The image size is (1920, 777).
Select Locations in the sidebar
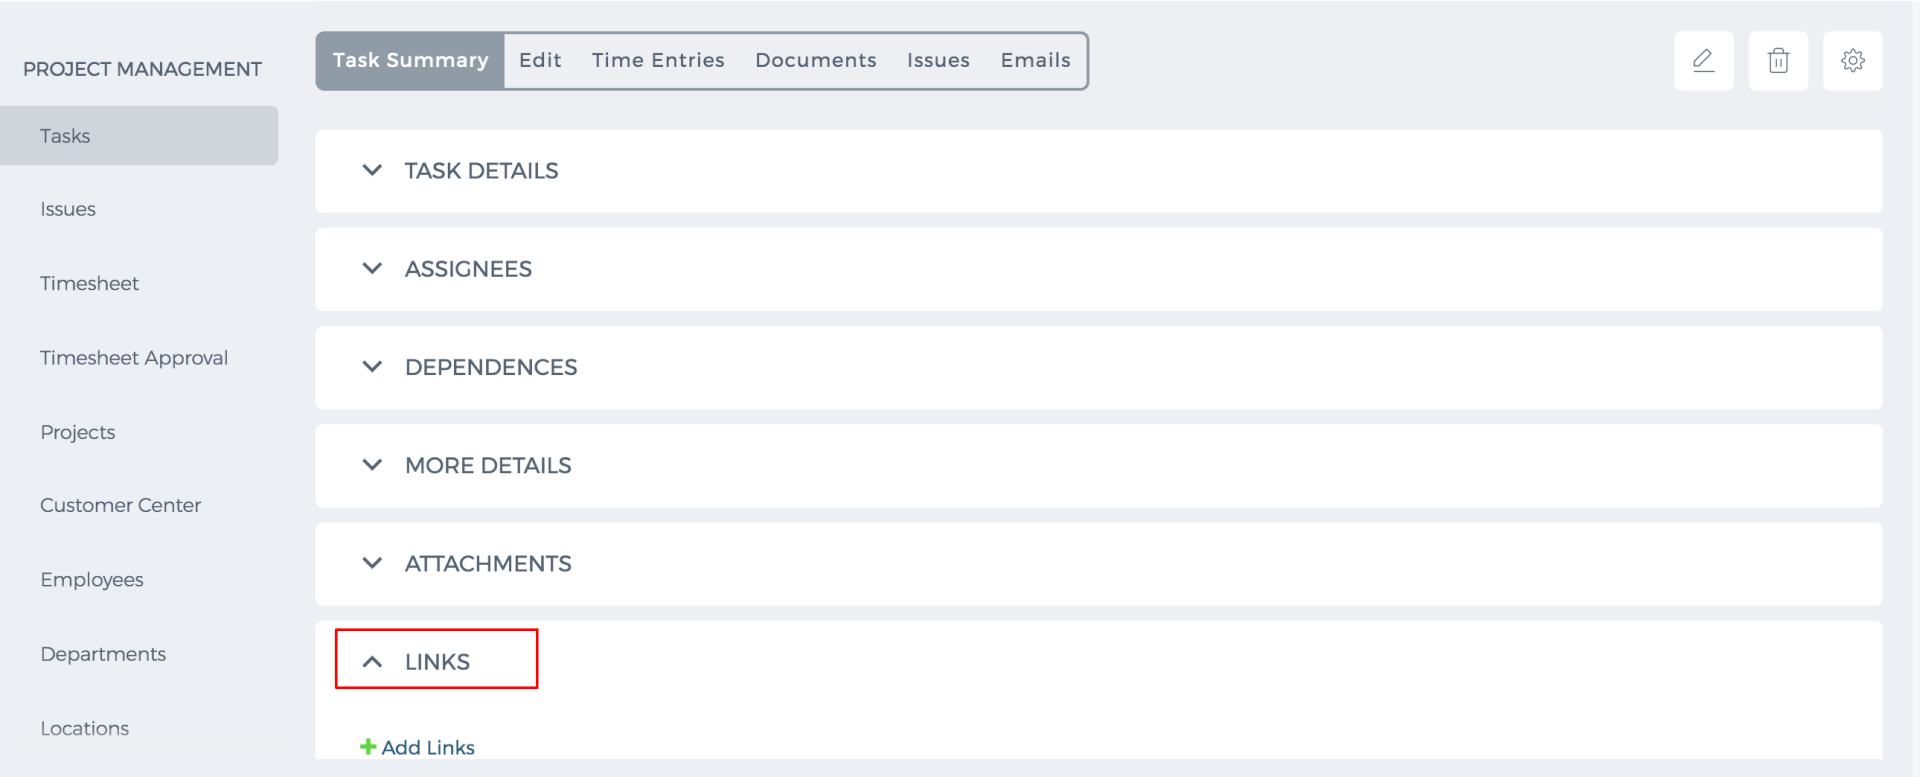pos(85,728)
